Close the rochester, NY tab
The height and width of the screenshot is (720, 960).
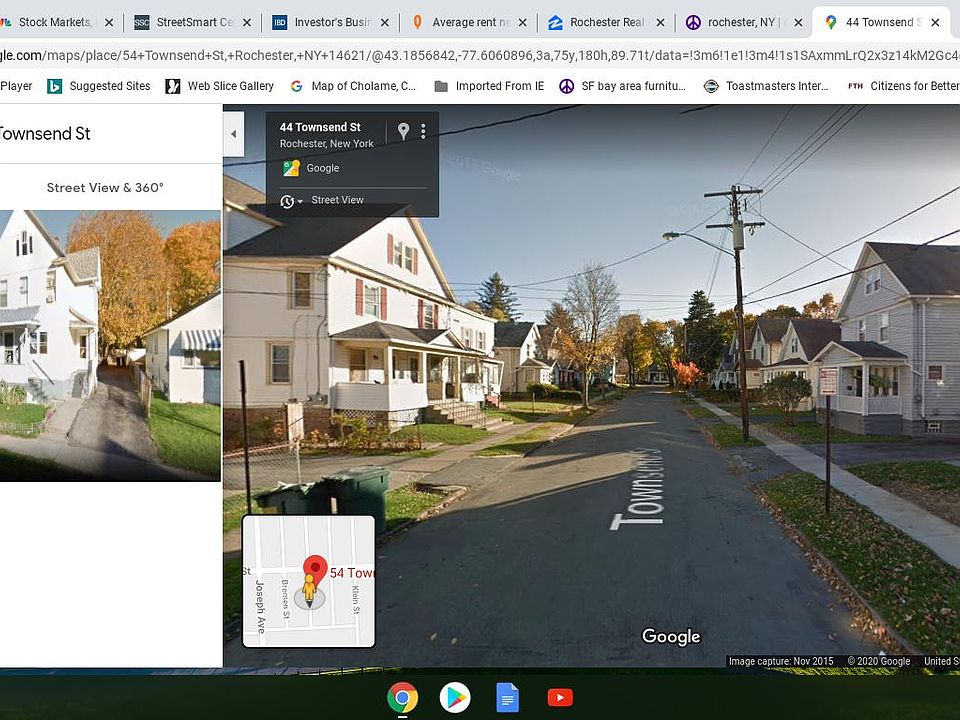click(x=798, y=23)
